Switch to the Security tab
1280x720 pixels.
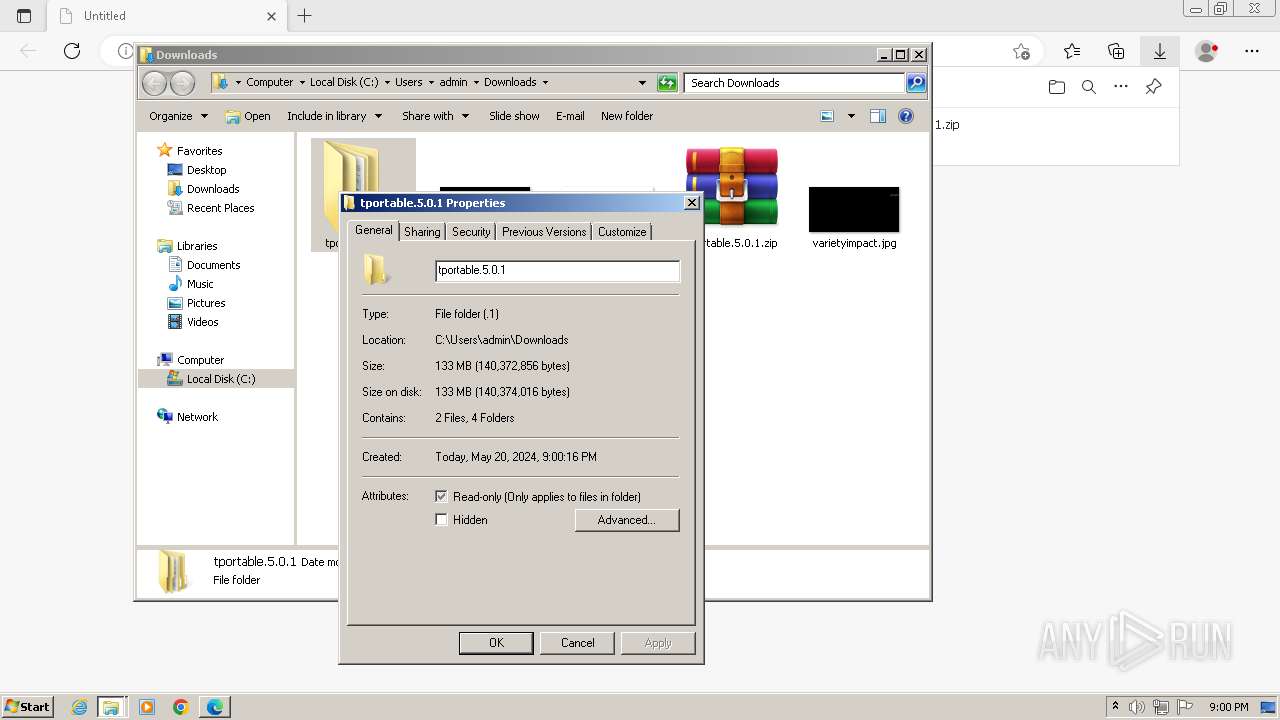[471, 232]
